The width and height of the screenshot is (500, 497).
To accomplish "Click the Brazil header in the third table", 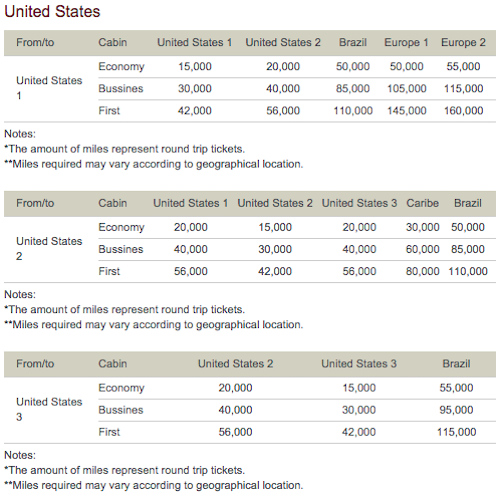I will coord(456,364).
